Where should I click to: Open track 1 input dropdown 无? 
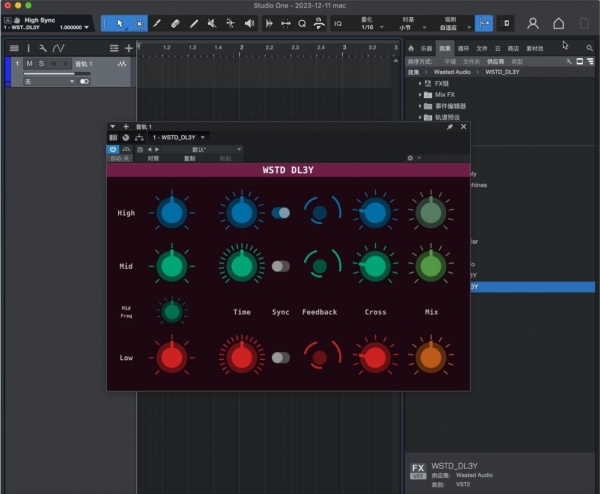pos(49,82)
